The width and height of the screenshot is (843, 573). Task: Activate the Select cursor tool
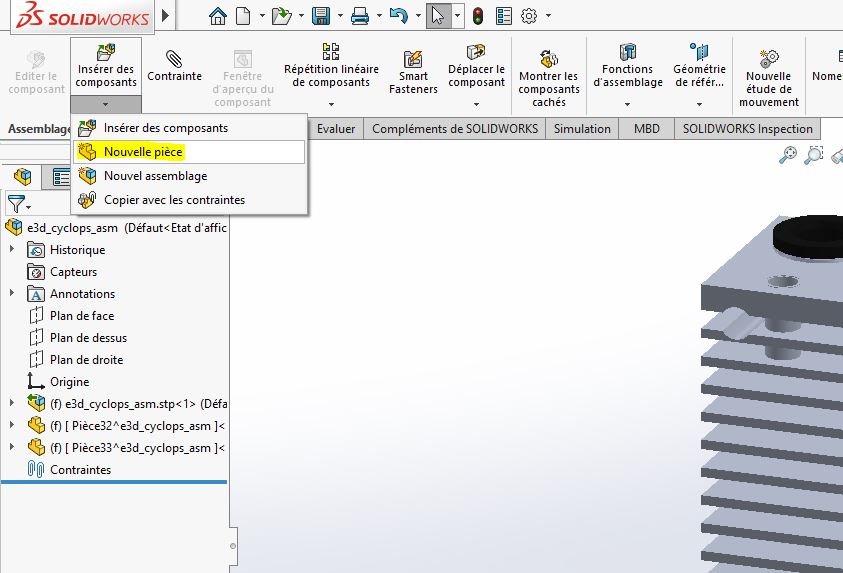(x=439, y=16)
